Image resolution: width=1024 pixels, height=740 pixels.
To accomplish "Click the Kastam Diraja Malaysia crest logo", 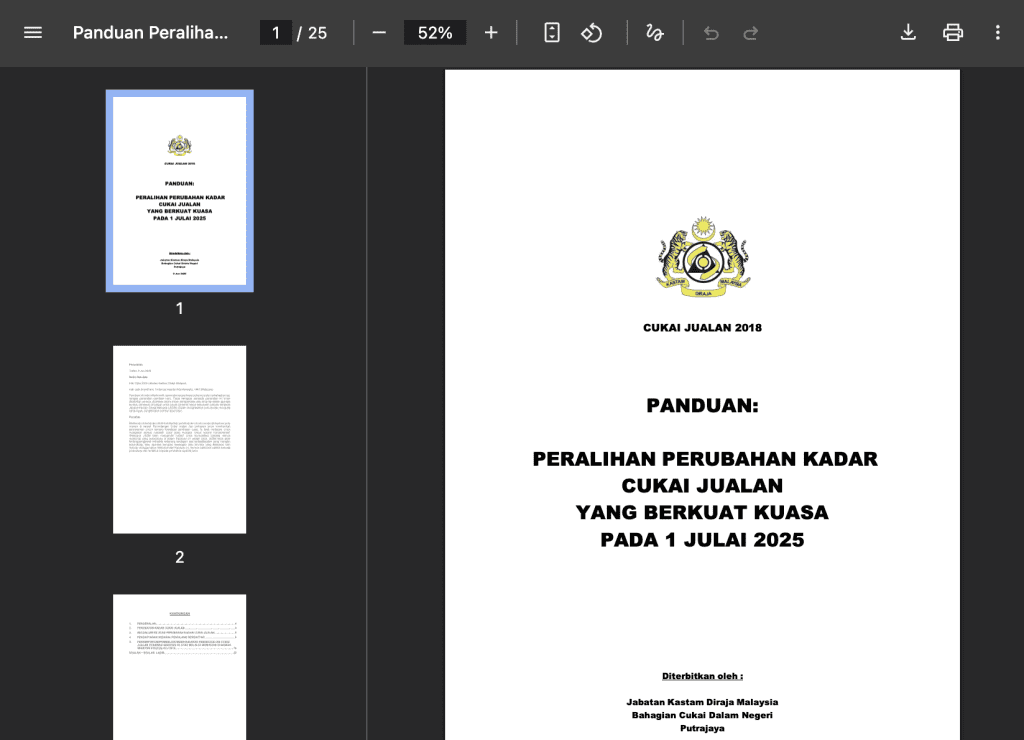I will pyautogui.click(x=703, y=257).
